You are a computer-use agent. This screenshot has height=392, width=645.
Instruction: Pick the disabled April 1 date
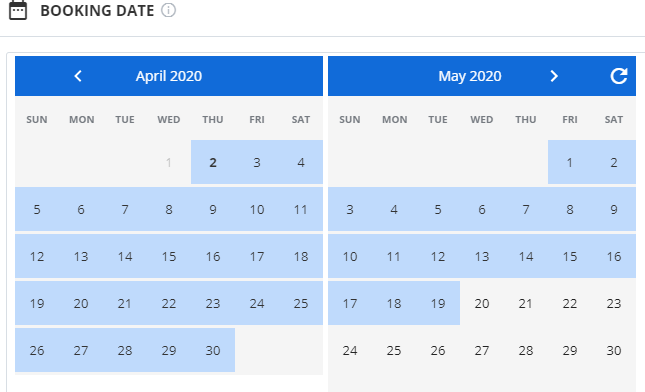click(x=169, y=162)
